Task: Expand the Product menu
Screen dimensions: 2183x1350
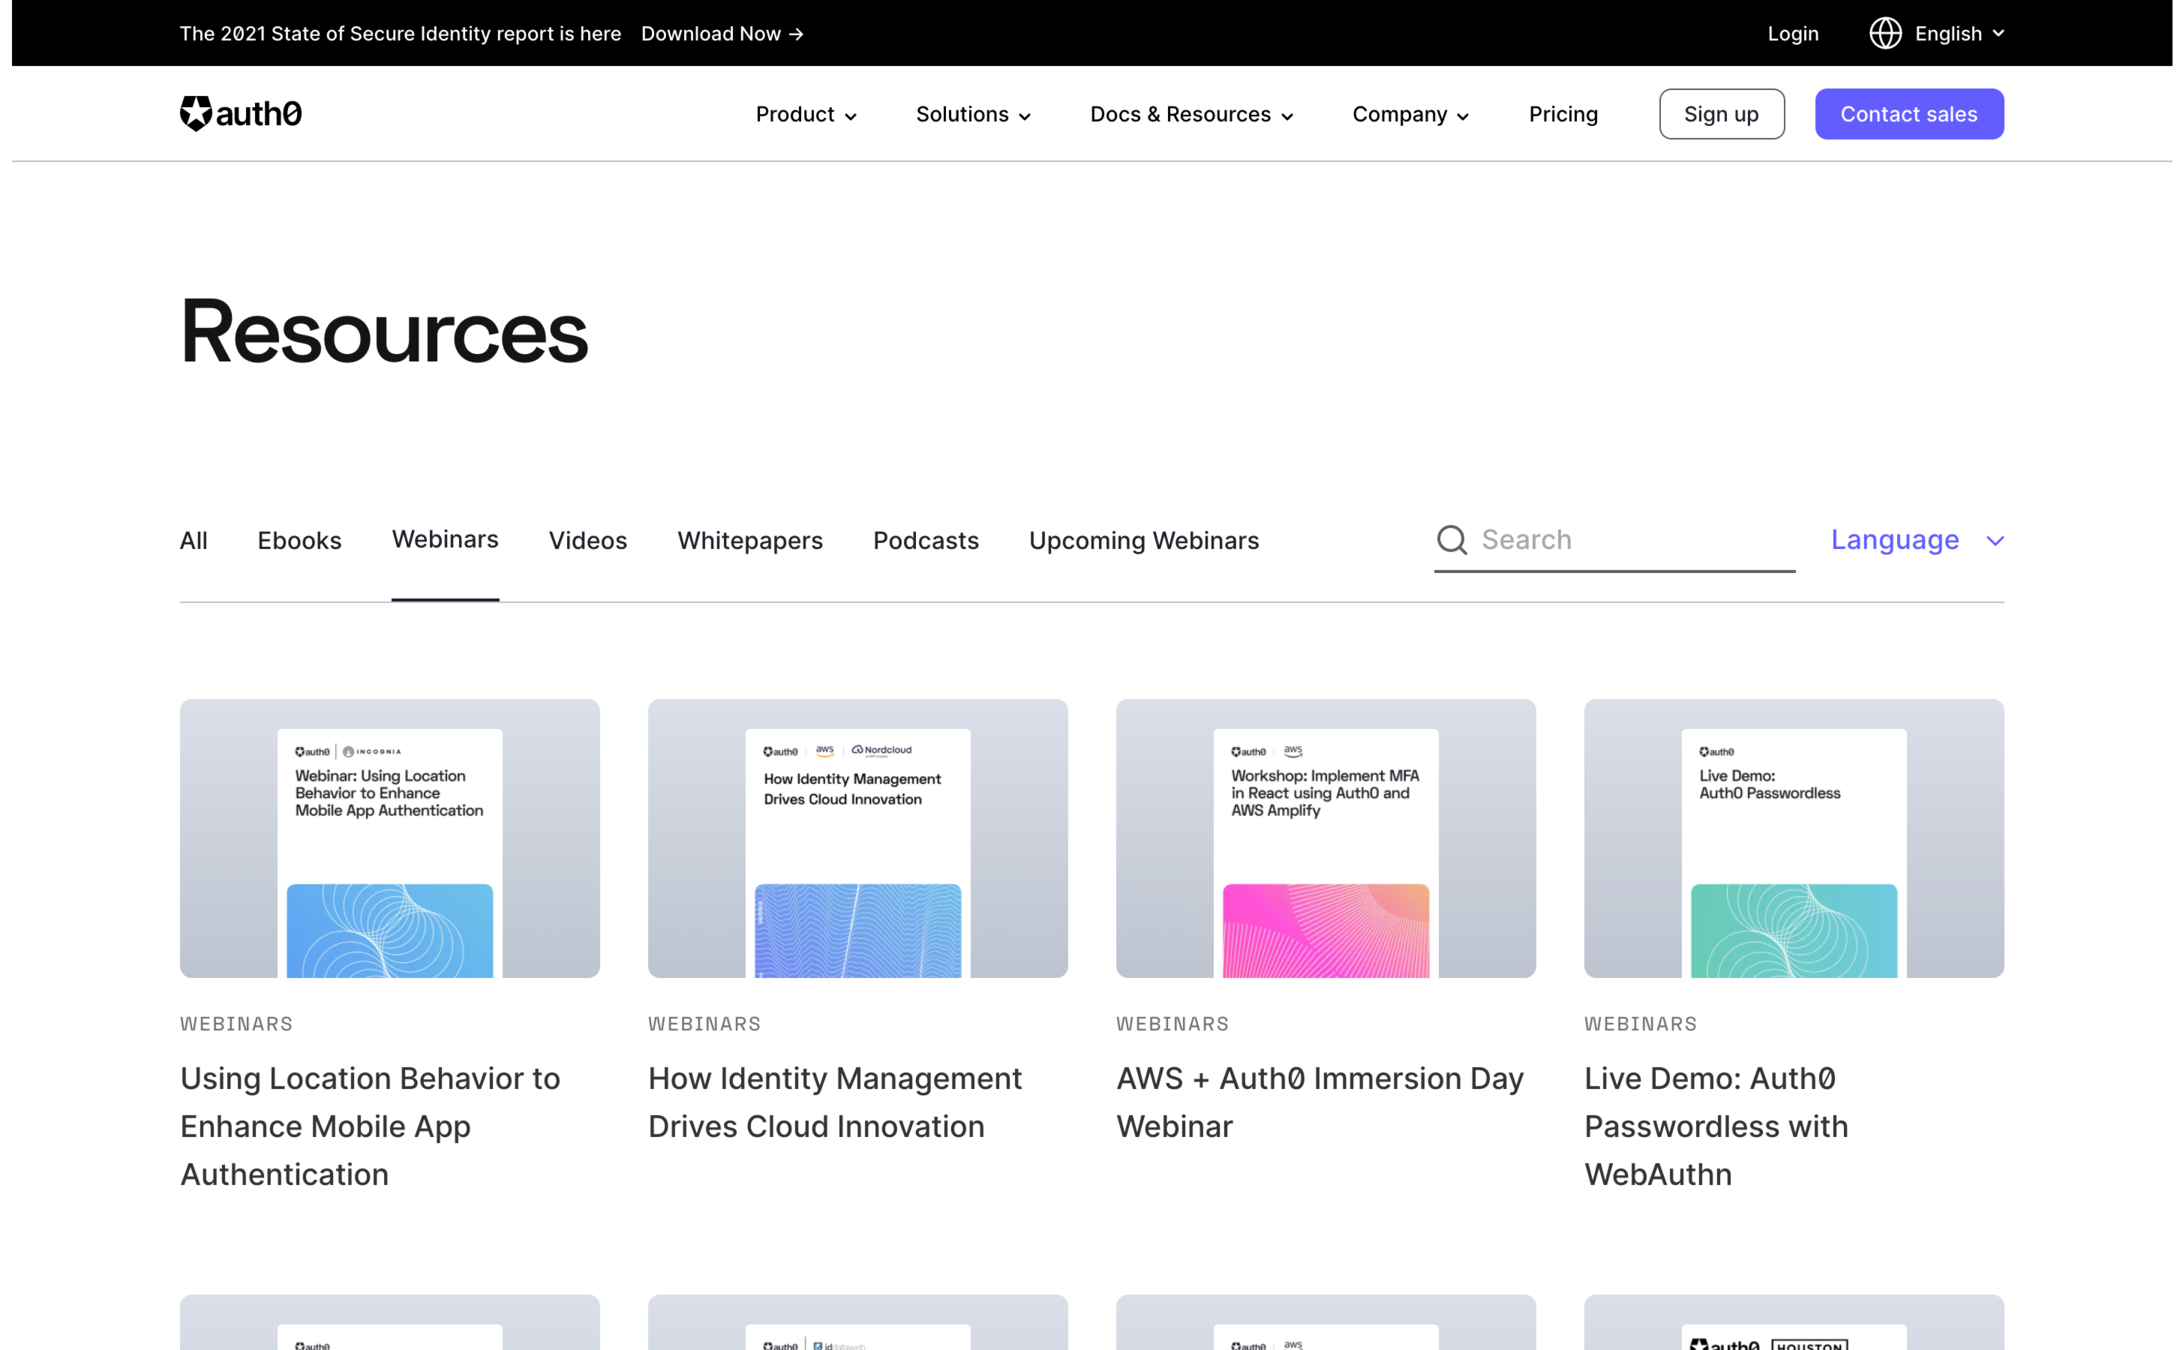Action: click(806, 114)
